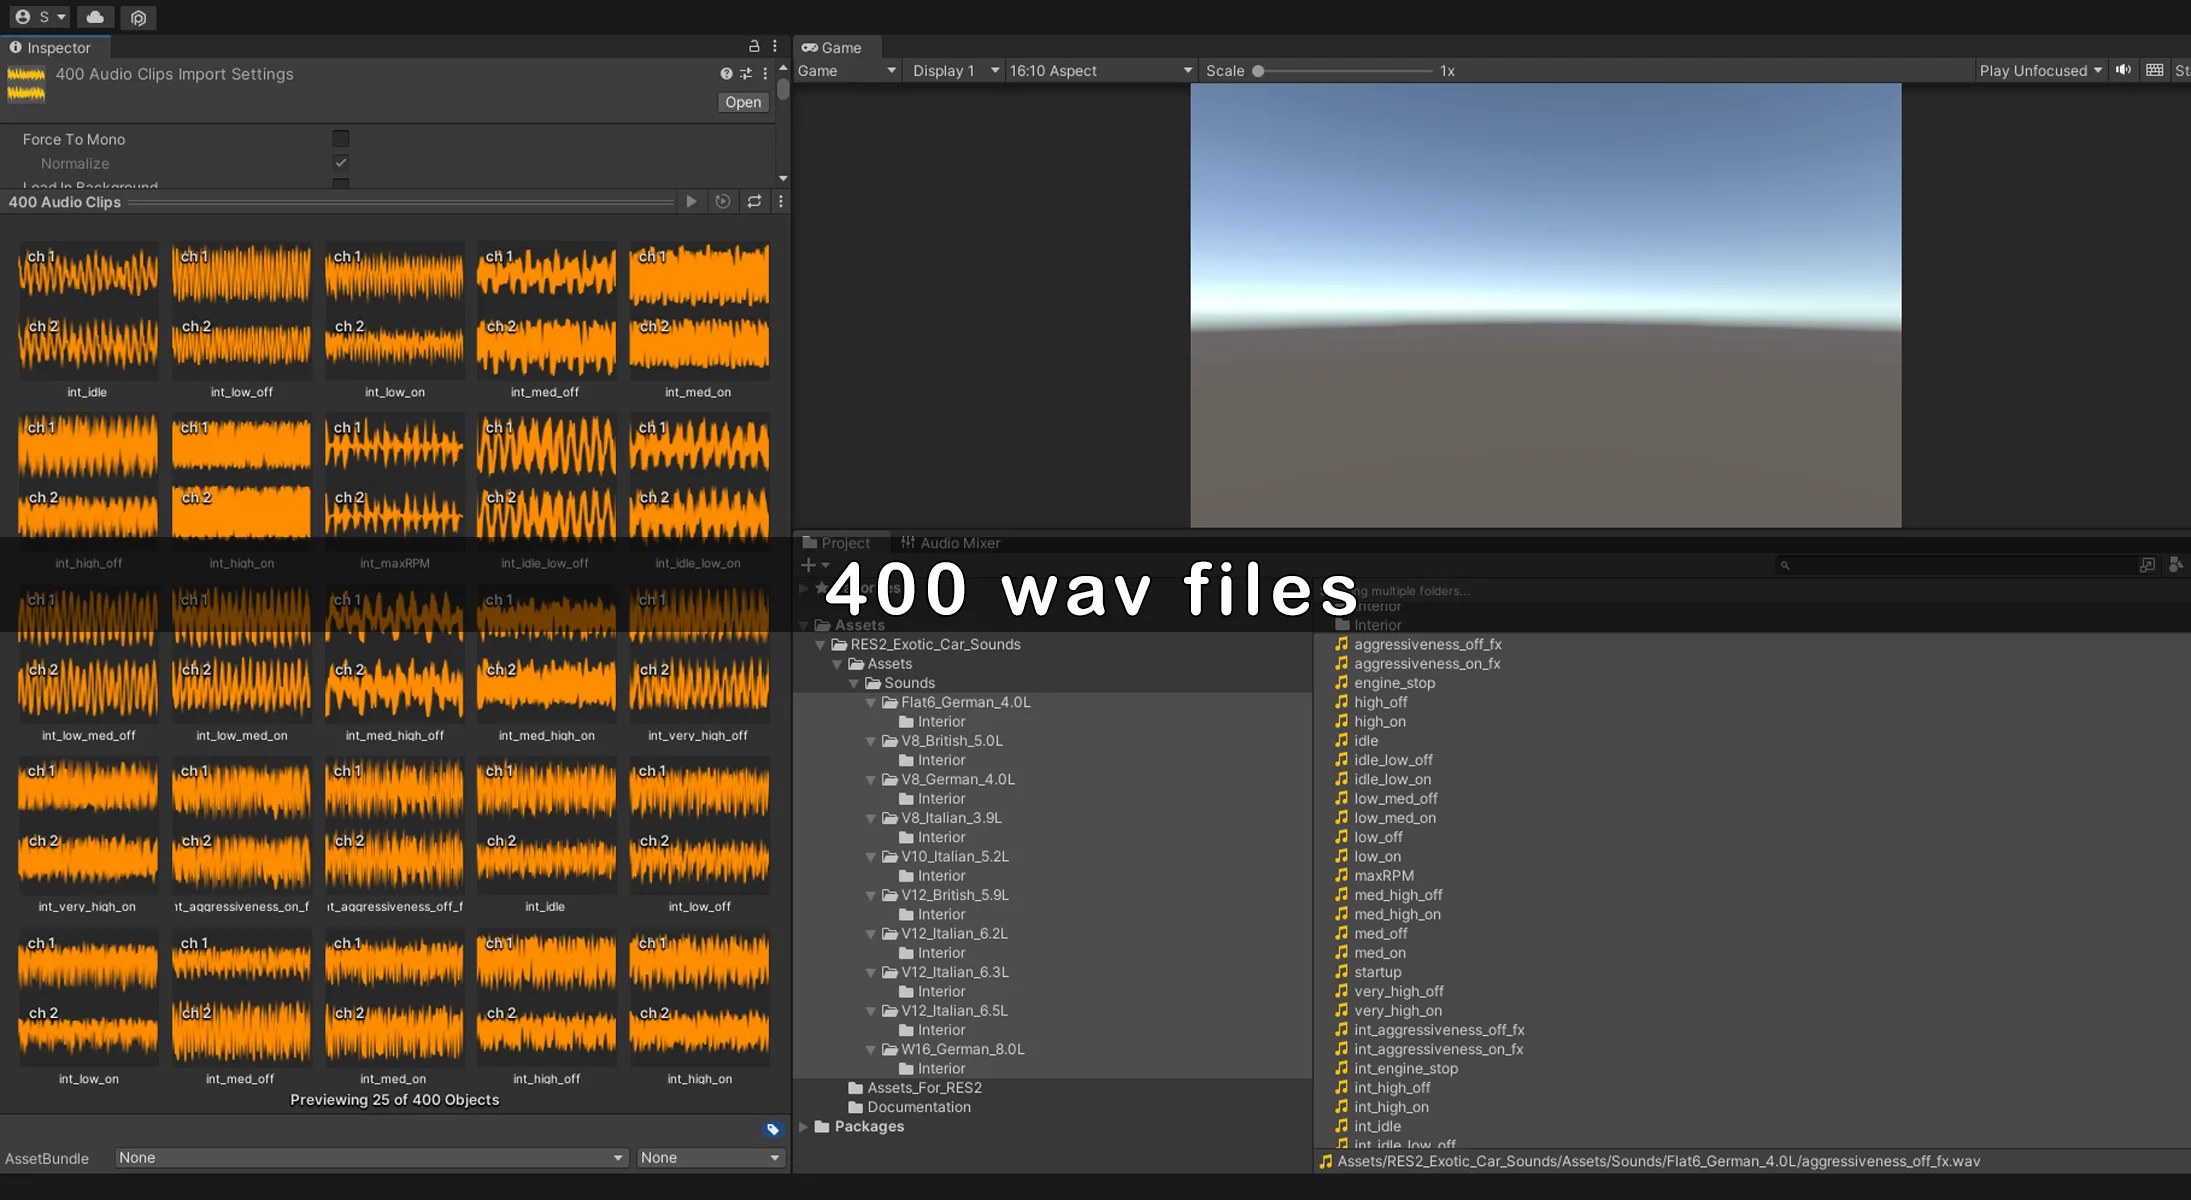Collapse the V8_British_5.0L folder
This screenshot has width=2191, height=1200.
870,741
